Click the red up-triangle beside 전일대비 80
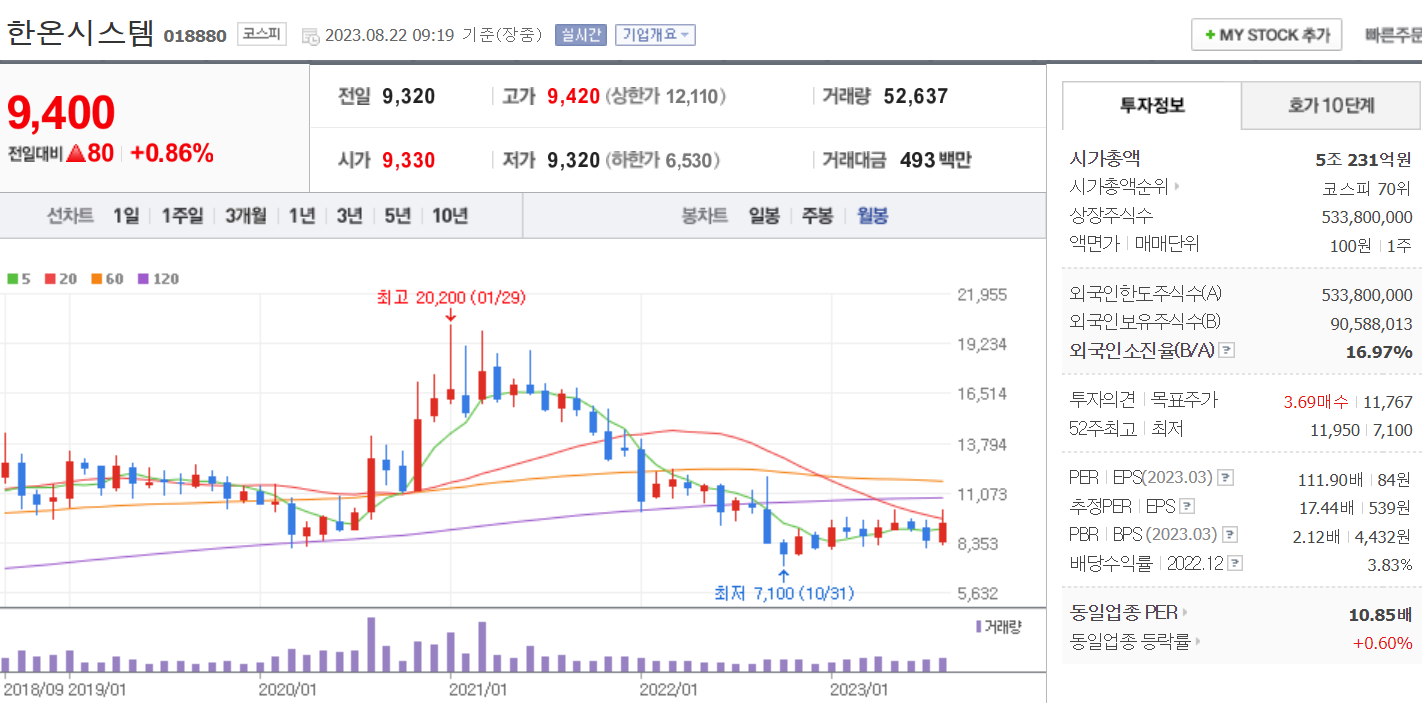The height and width of the screenshot is (703, 1422). click(74, 154)
